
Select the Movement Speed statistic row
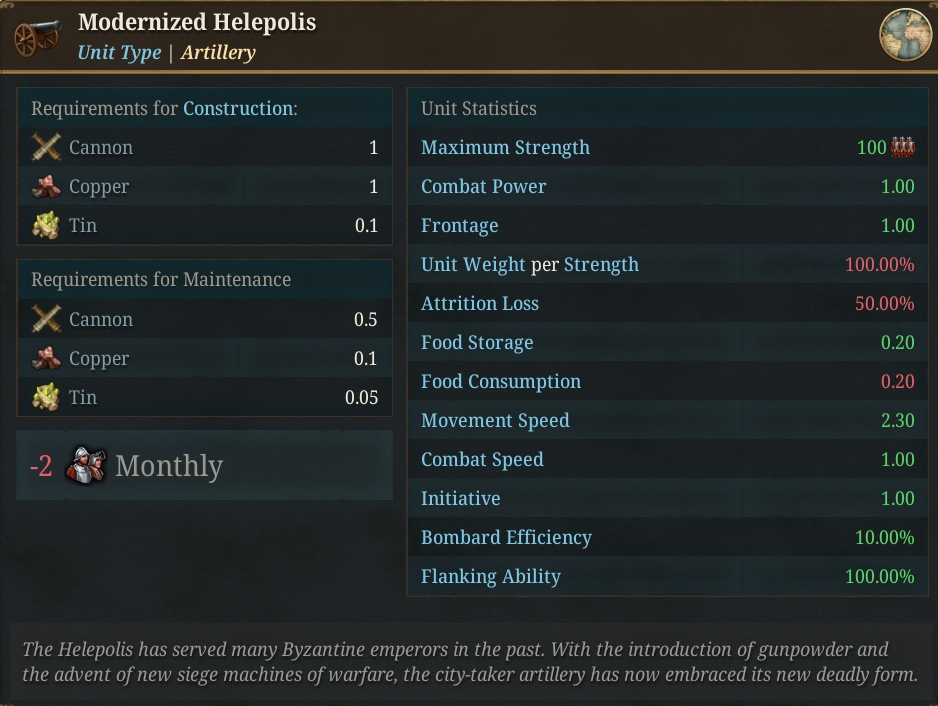point(668,421)
